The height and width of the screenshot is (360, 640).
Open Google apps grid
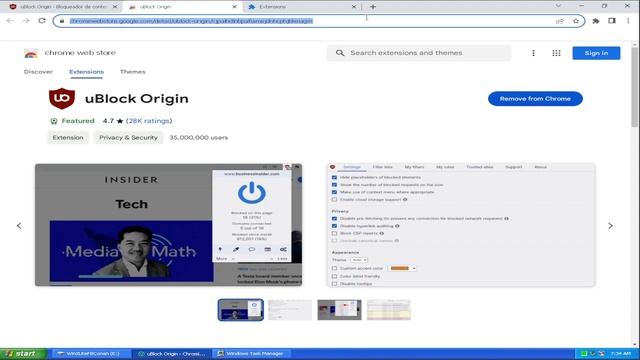pos(556,53)
